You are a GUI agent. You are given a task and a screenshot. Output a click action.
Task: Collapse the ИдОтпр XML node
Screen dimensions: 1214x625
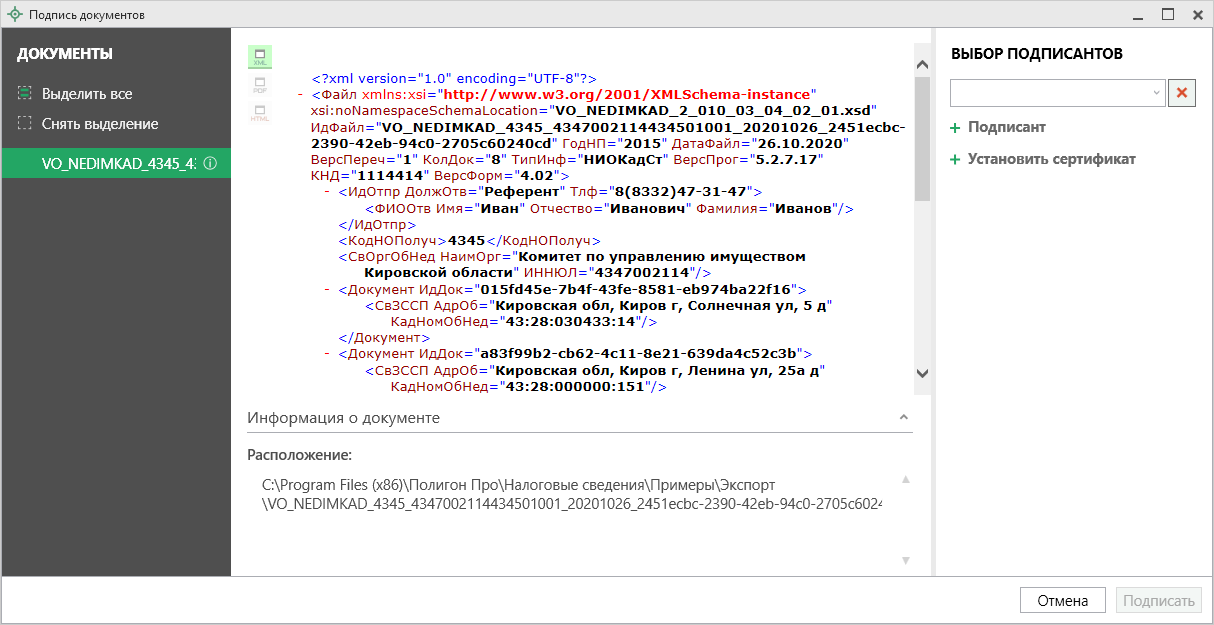pos(328,191)
